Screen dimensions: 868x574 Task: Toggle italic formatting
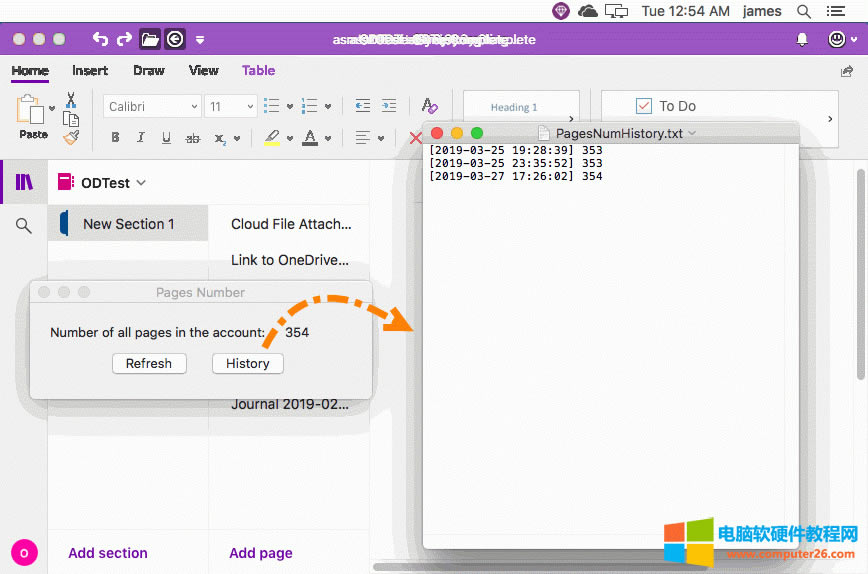(x=140, y=138)
